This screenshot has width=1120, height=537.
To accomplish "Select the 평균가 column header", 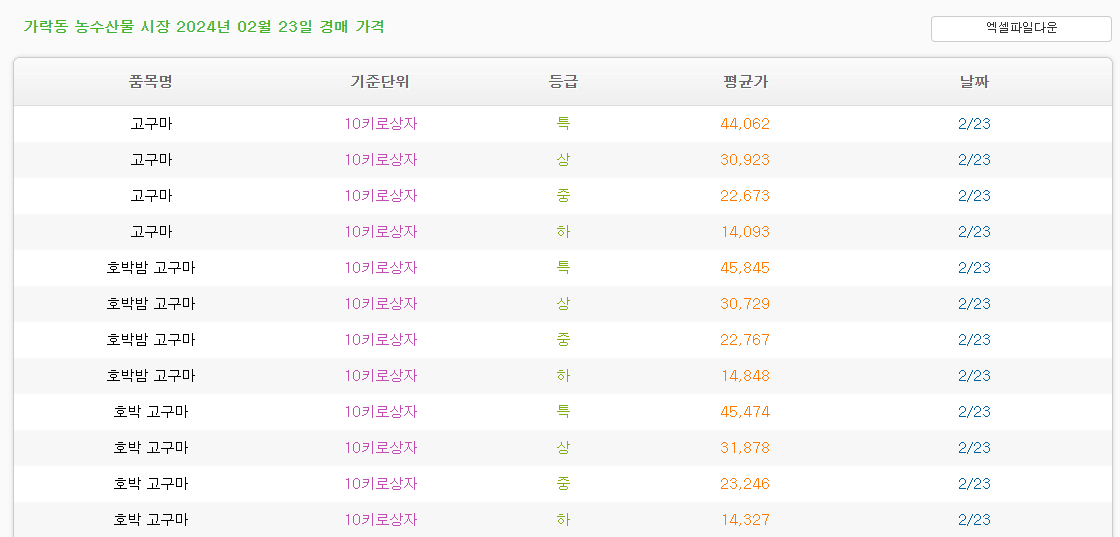I will (x=745, y=81).
